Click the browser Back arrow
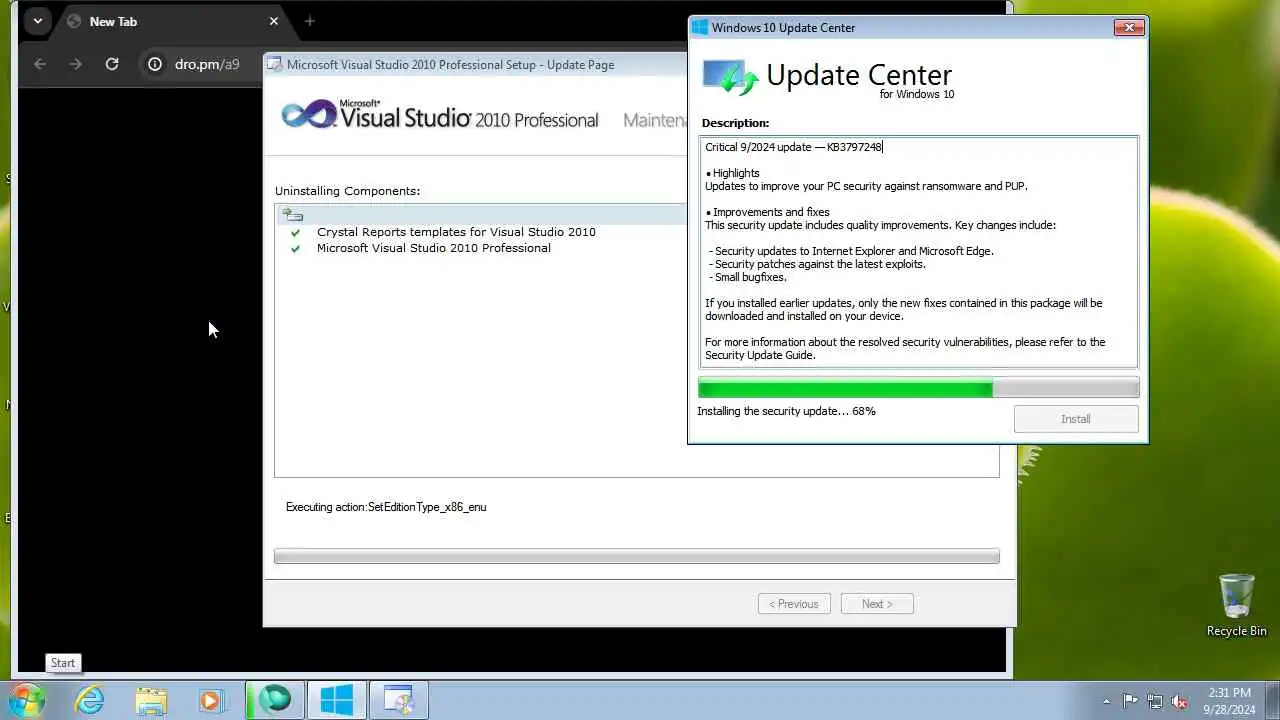This screenshot has width=1280, height=720. pyautogui.click(x=40, y=64)
